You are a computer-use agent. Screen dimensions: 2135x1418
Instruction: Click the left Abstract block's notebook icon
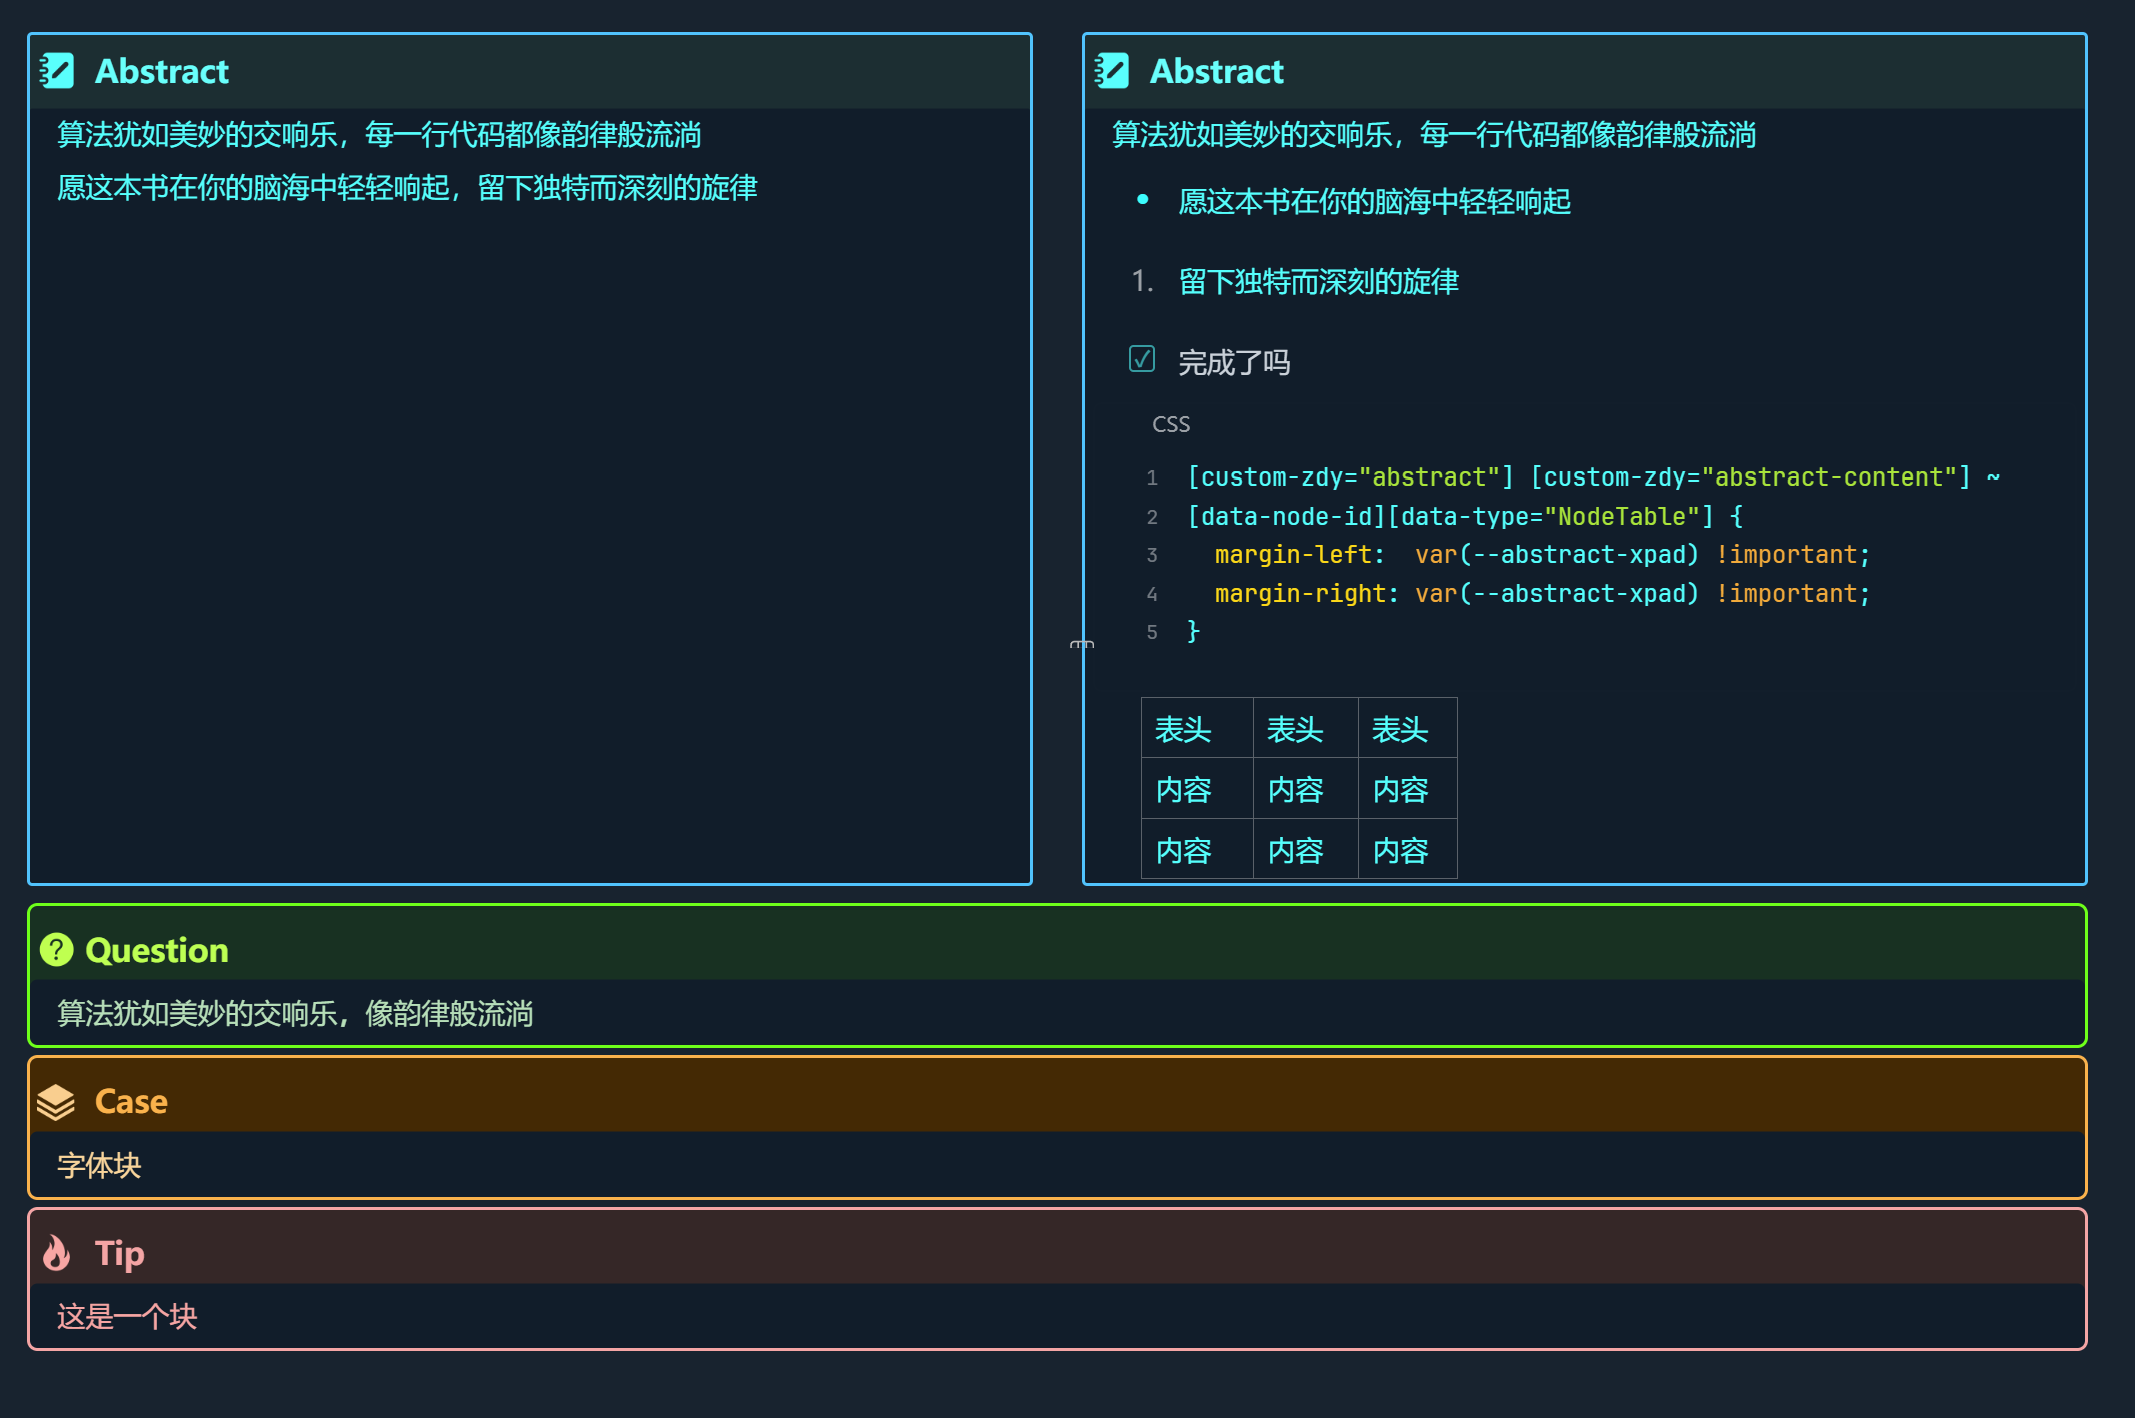pos(57,71)
